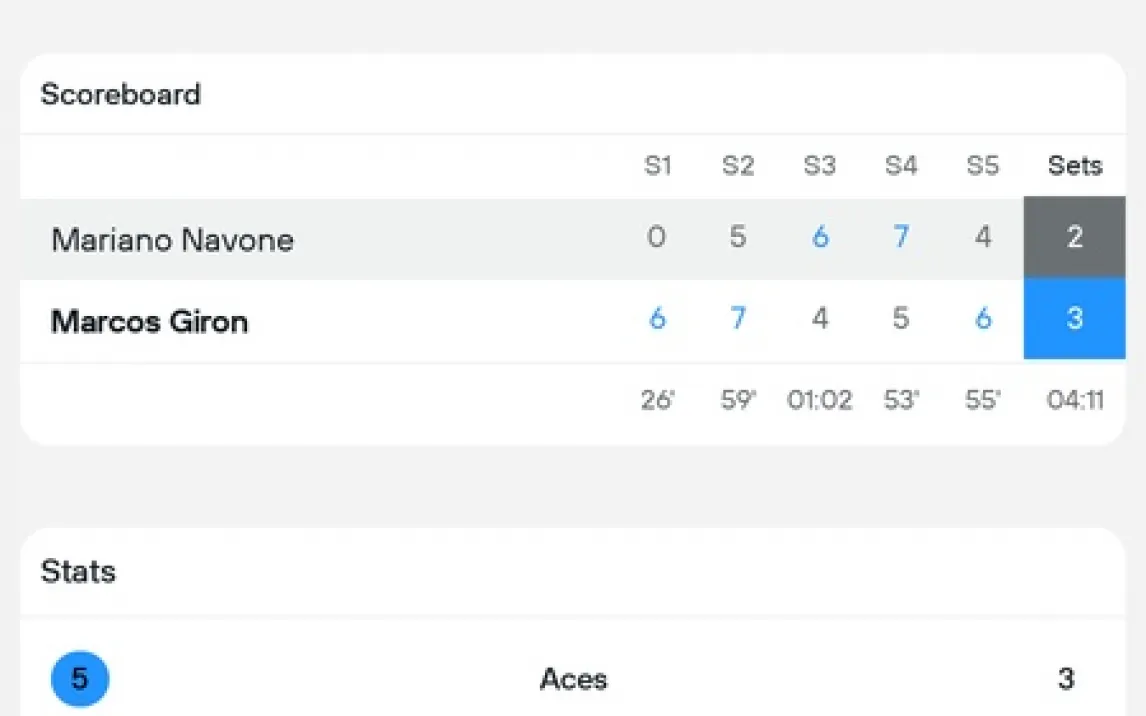Open Marcos Giron's player name
Viewport: 1146px width, 716px height.
click(x=149, y=322)
